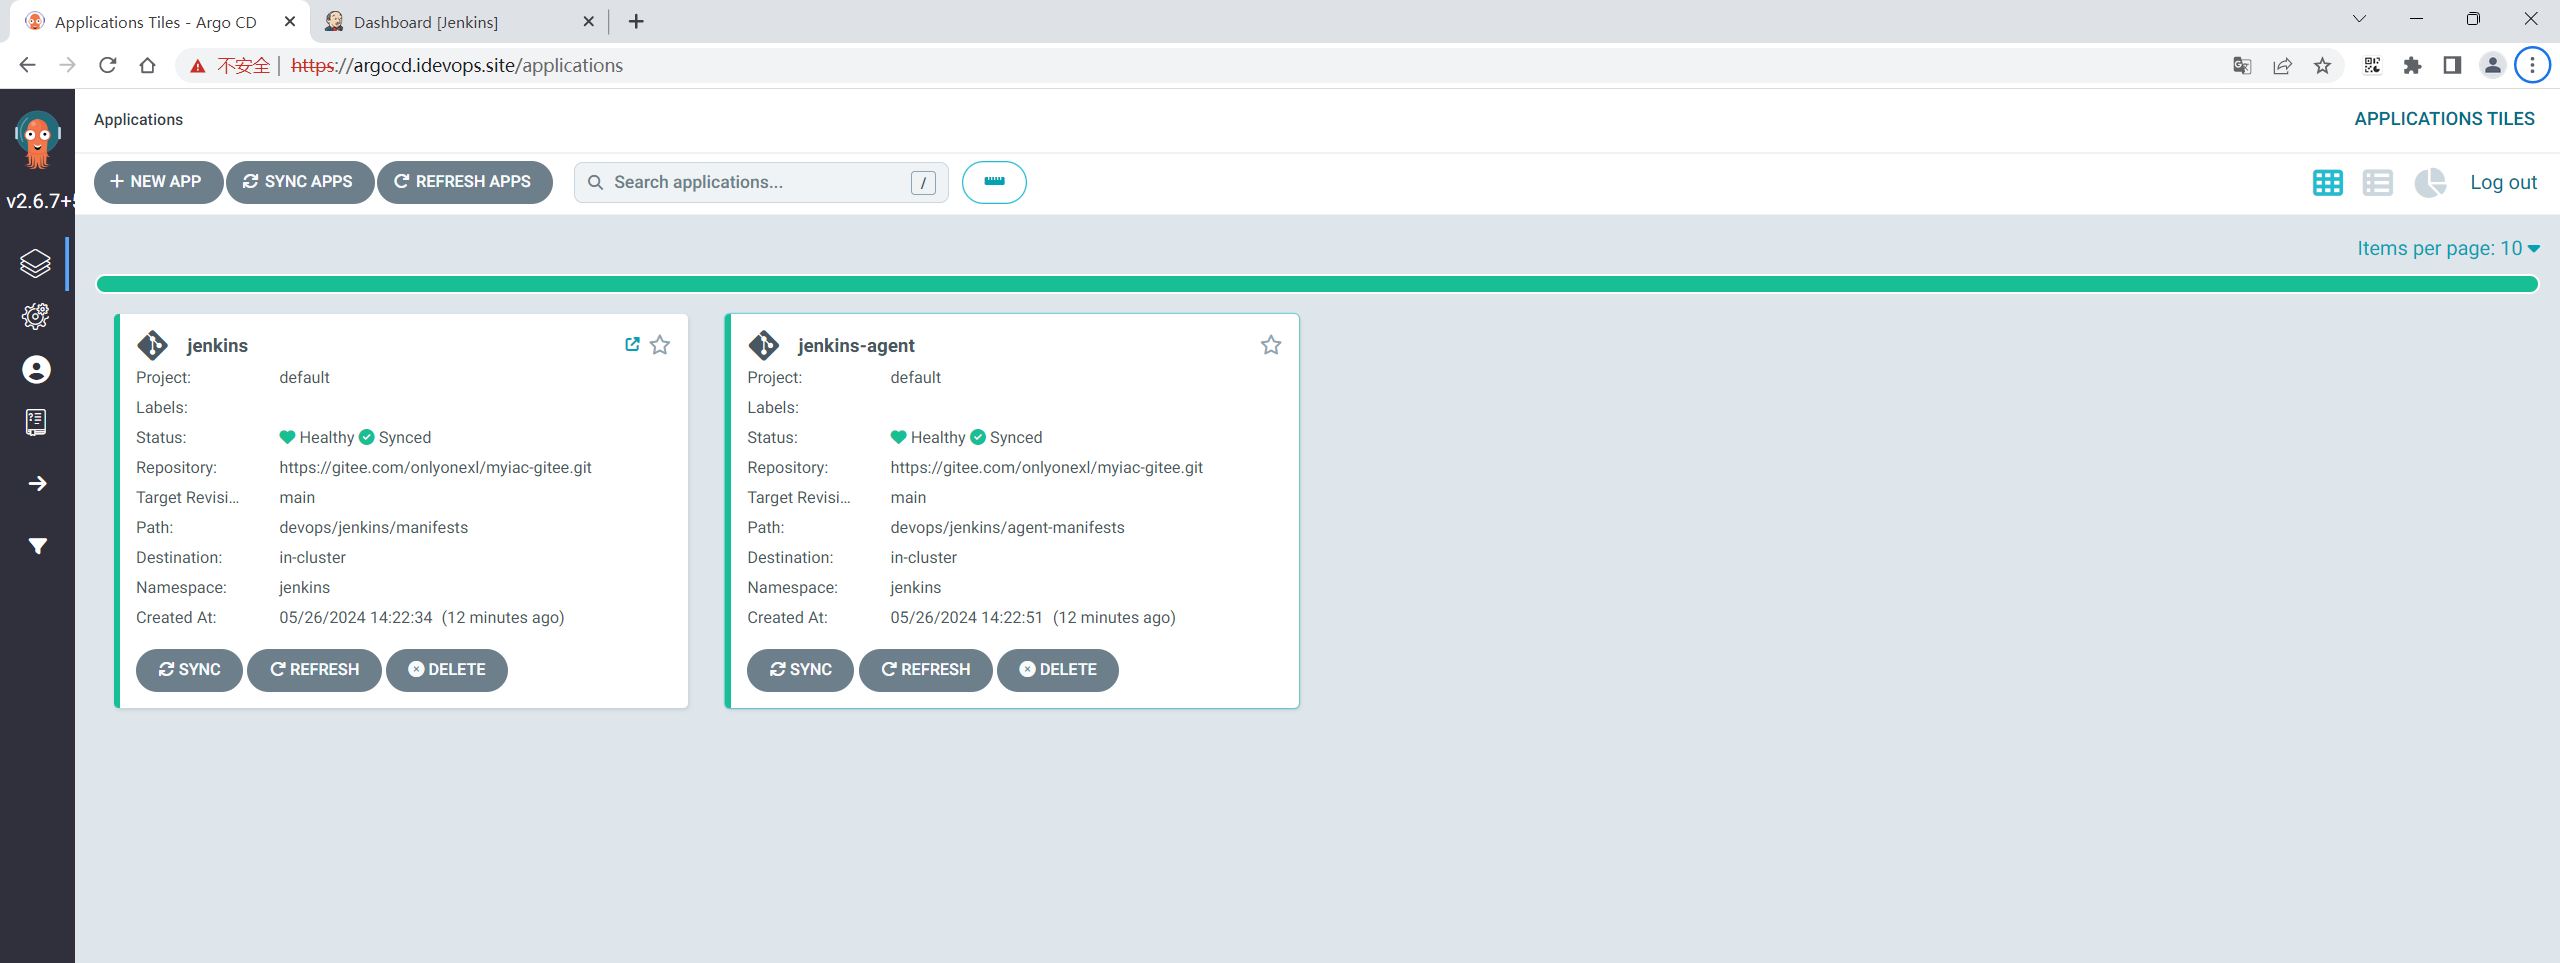Image resolution: width=2560 pixels, height=963 pixels.
Task: Refresh the jenkins application
Action: [x=314, y=670]
